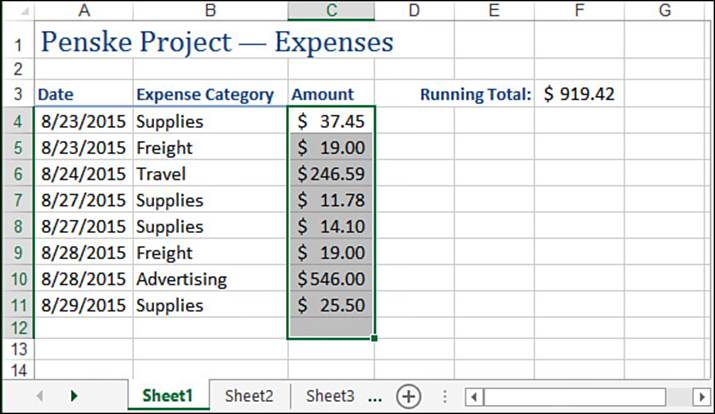The height and width of the screenshot is (414, 715).
Task: Select row 11 header
Action: pyautogui.click(x=18, y=305)
